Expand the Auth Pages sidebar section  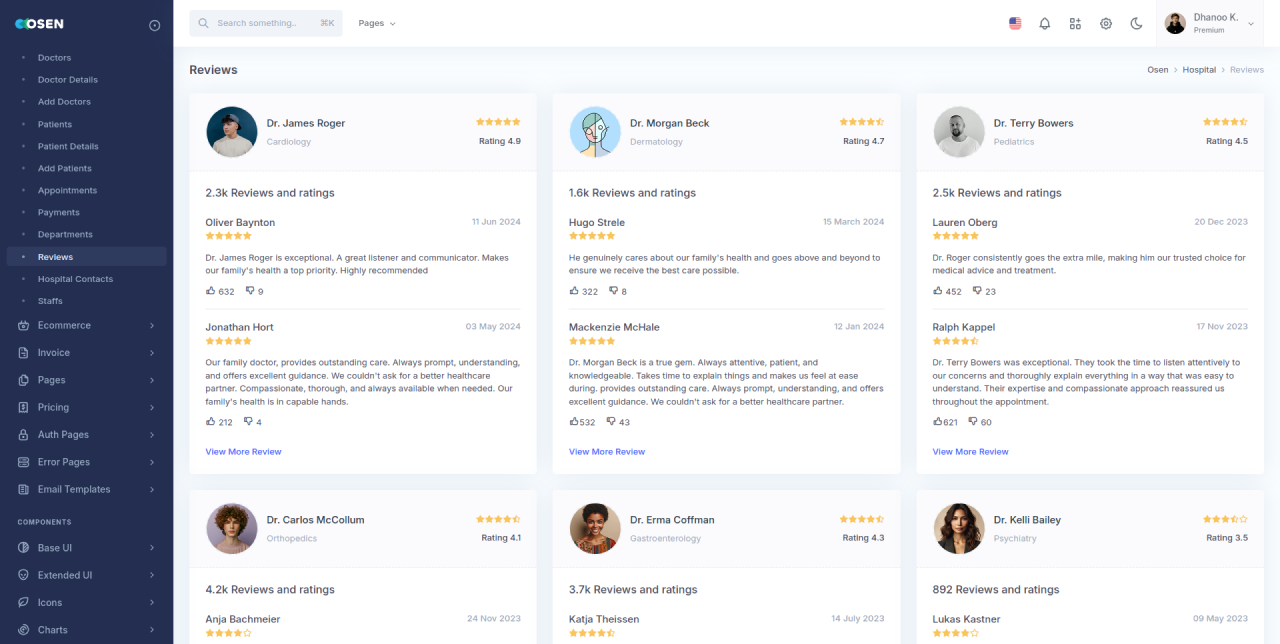click(x=86, y=435)
